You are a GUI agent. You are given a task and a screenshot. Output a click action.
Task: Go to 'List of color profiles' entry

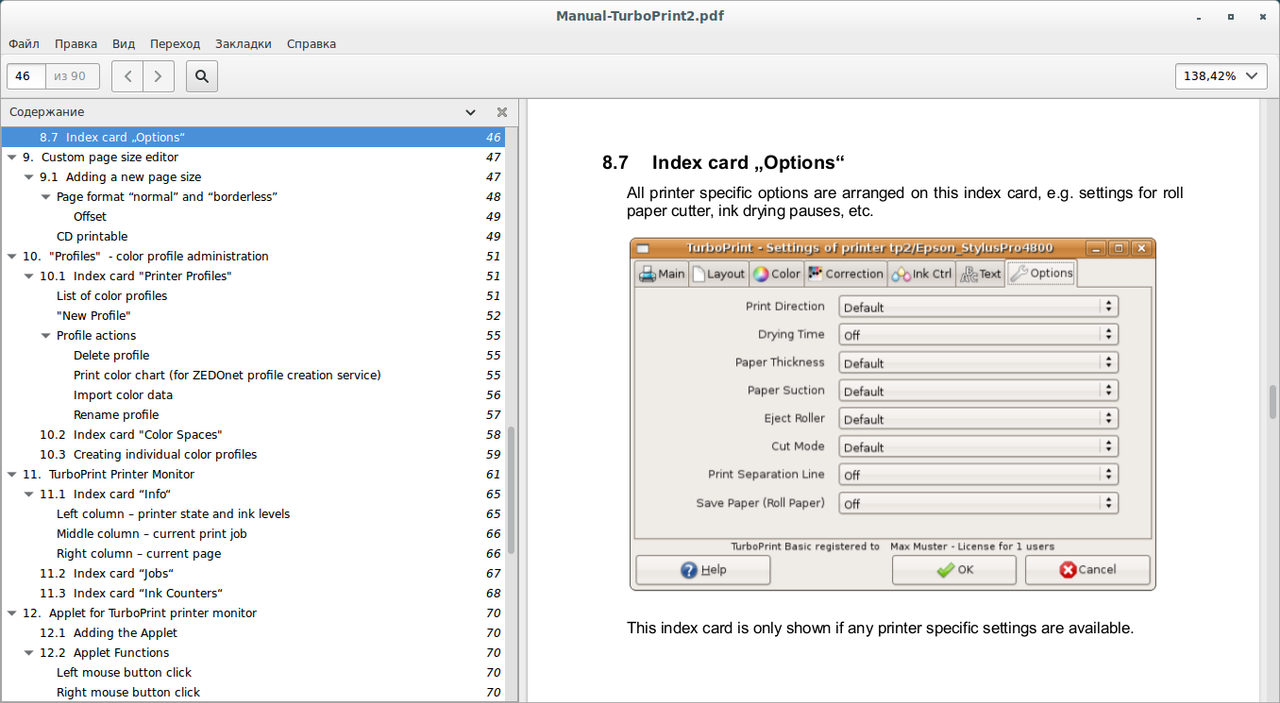pyautogui.click(x=112, y=296)
